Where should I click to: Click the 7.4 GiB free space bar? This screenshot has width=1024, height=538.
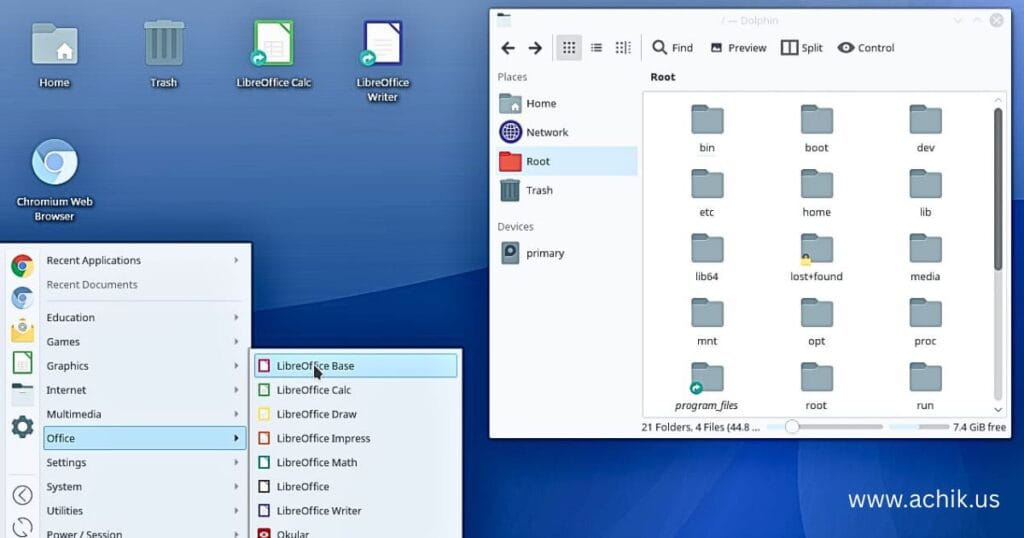coord(920,427)
